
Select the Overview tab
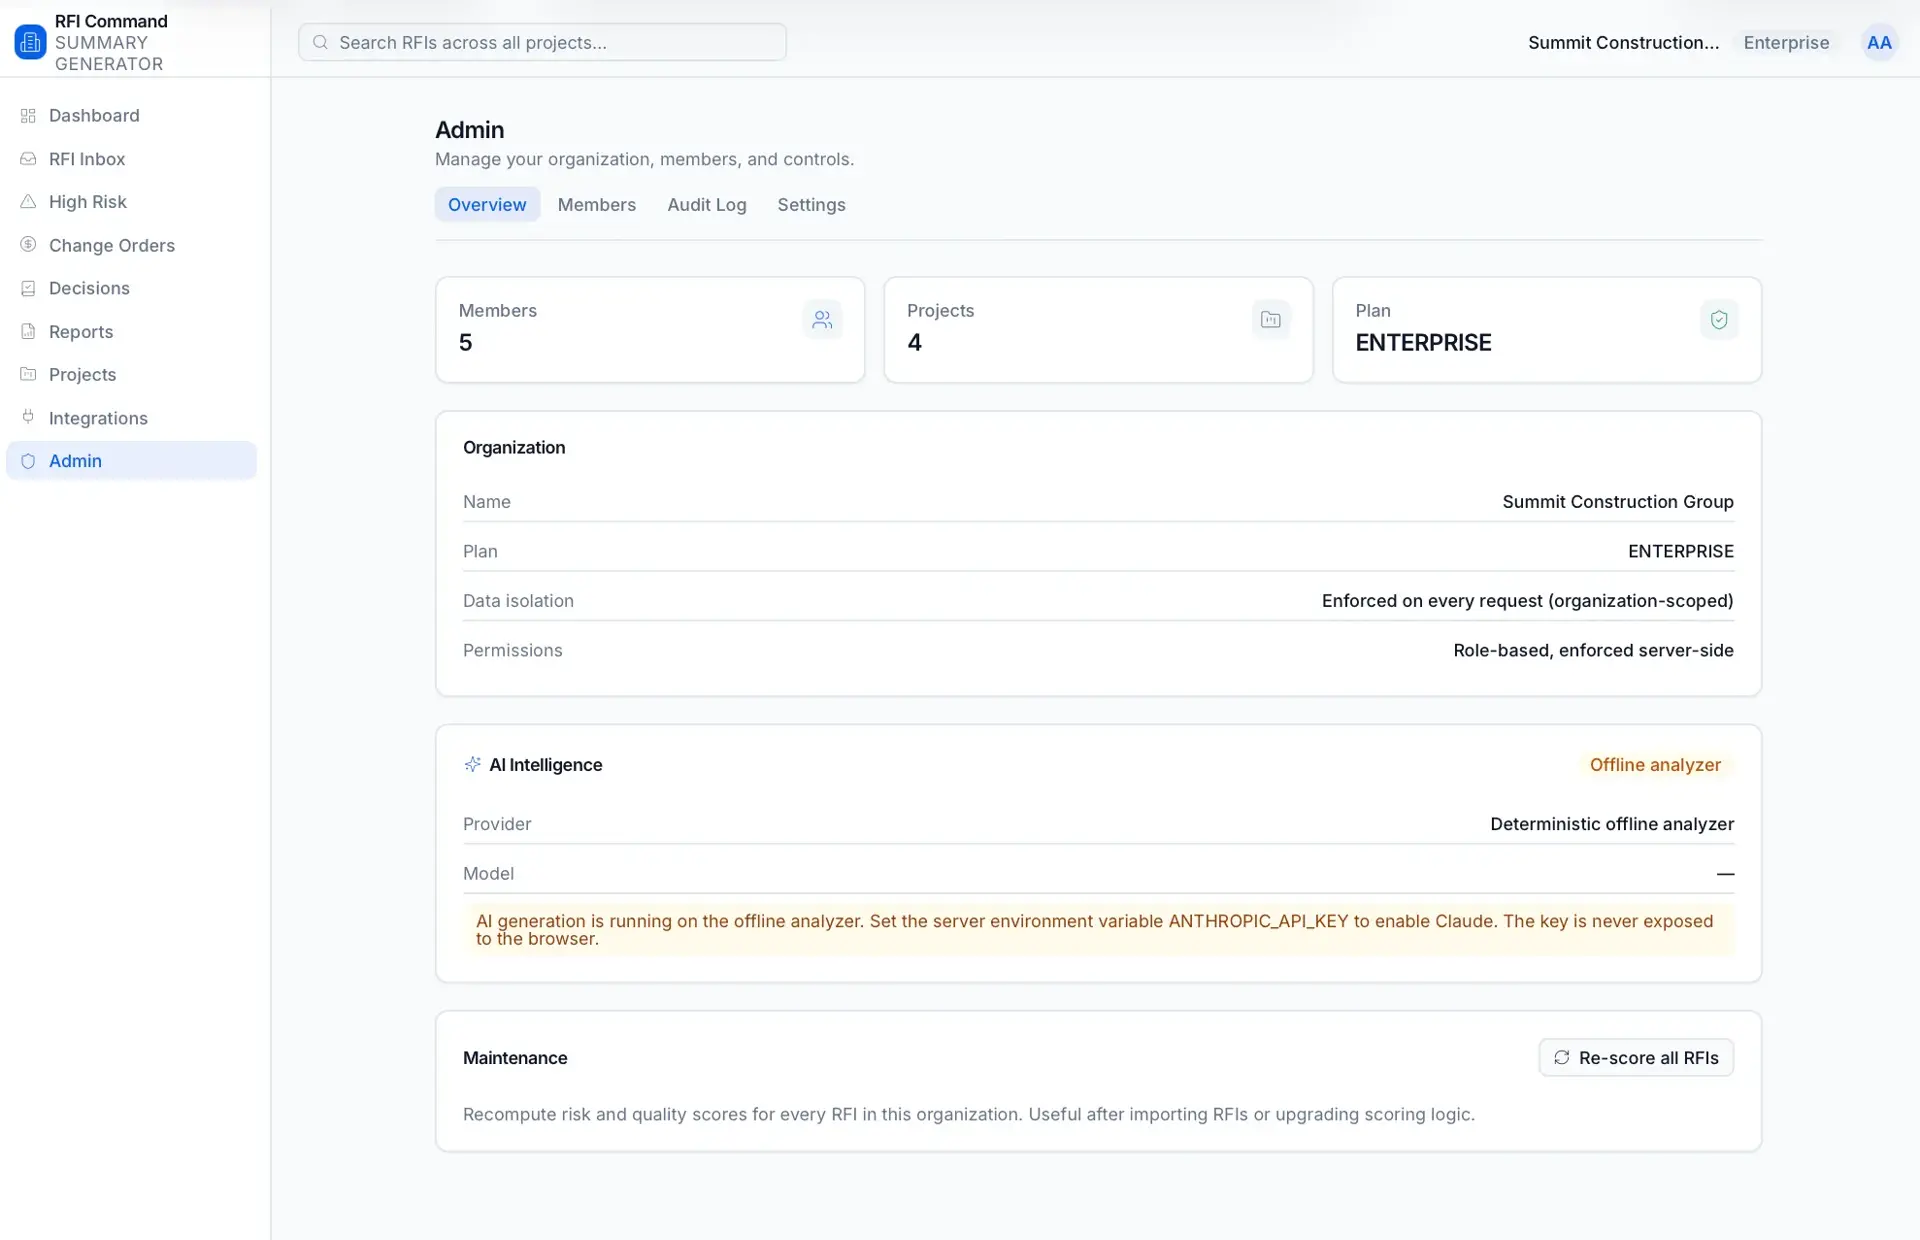point(487,204)
